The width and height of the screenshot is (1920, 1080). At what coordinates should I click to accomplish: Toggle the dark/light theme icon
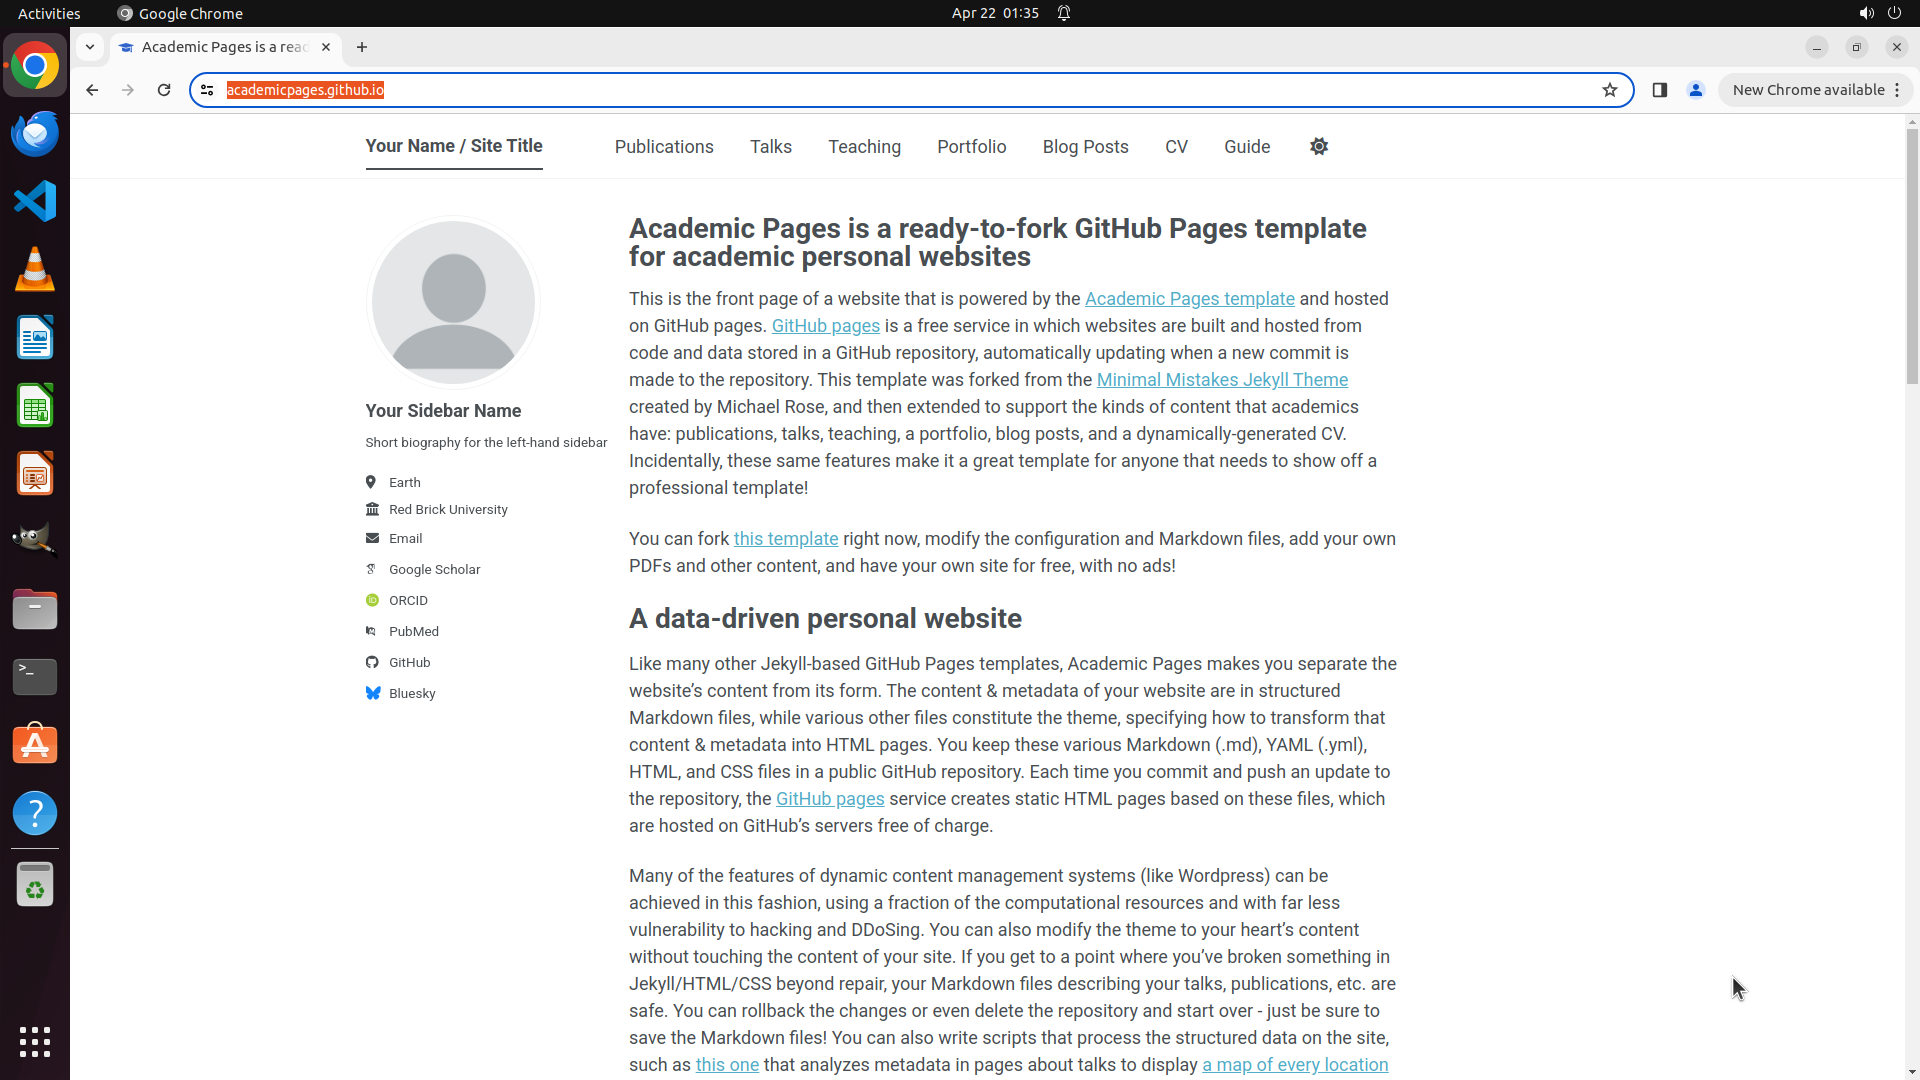[1319, 147]
